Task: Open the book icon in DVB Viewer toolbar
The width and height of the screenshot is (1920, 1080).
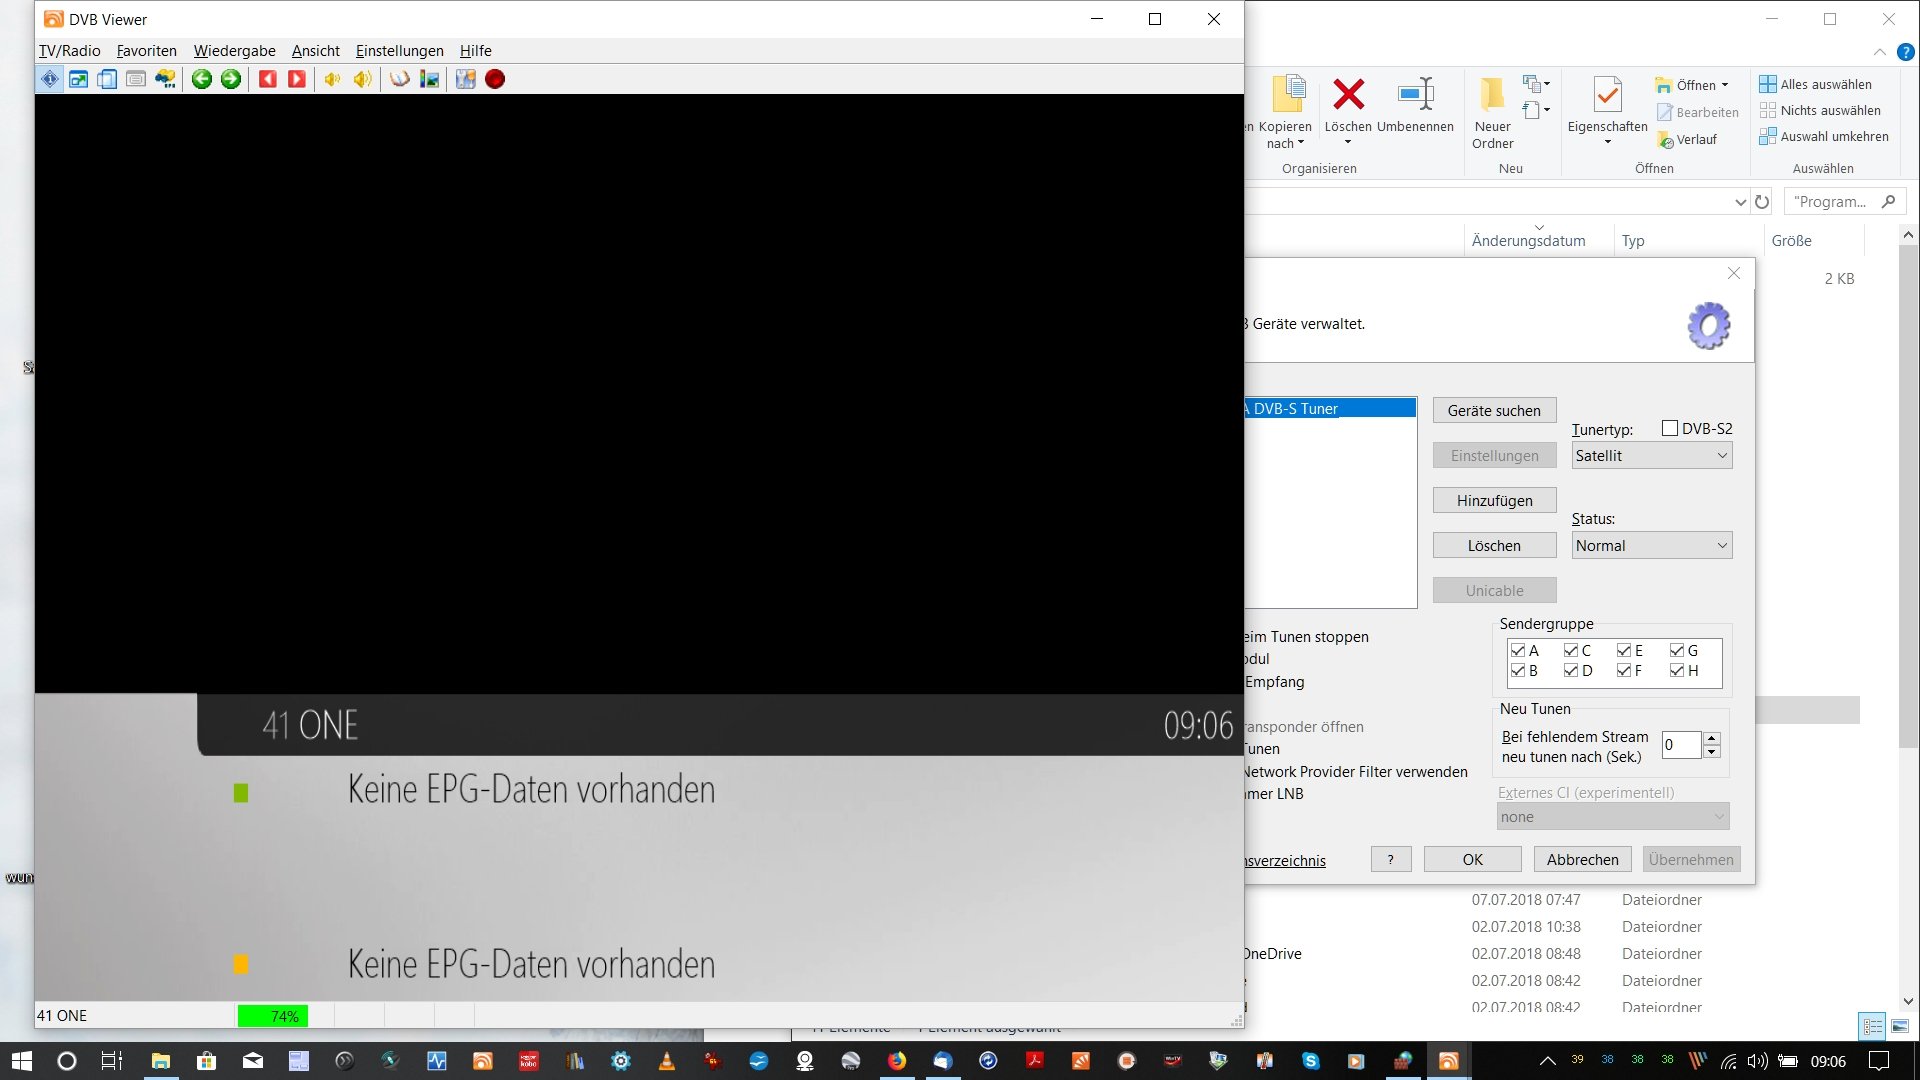Action: point(400,79)
